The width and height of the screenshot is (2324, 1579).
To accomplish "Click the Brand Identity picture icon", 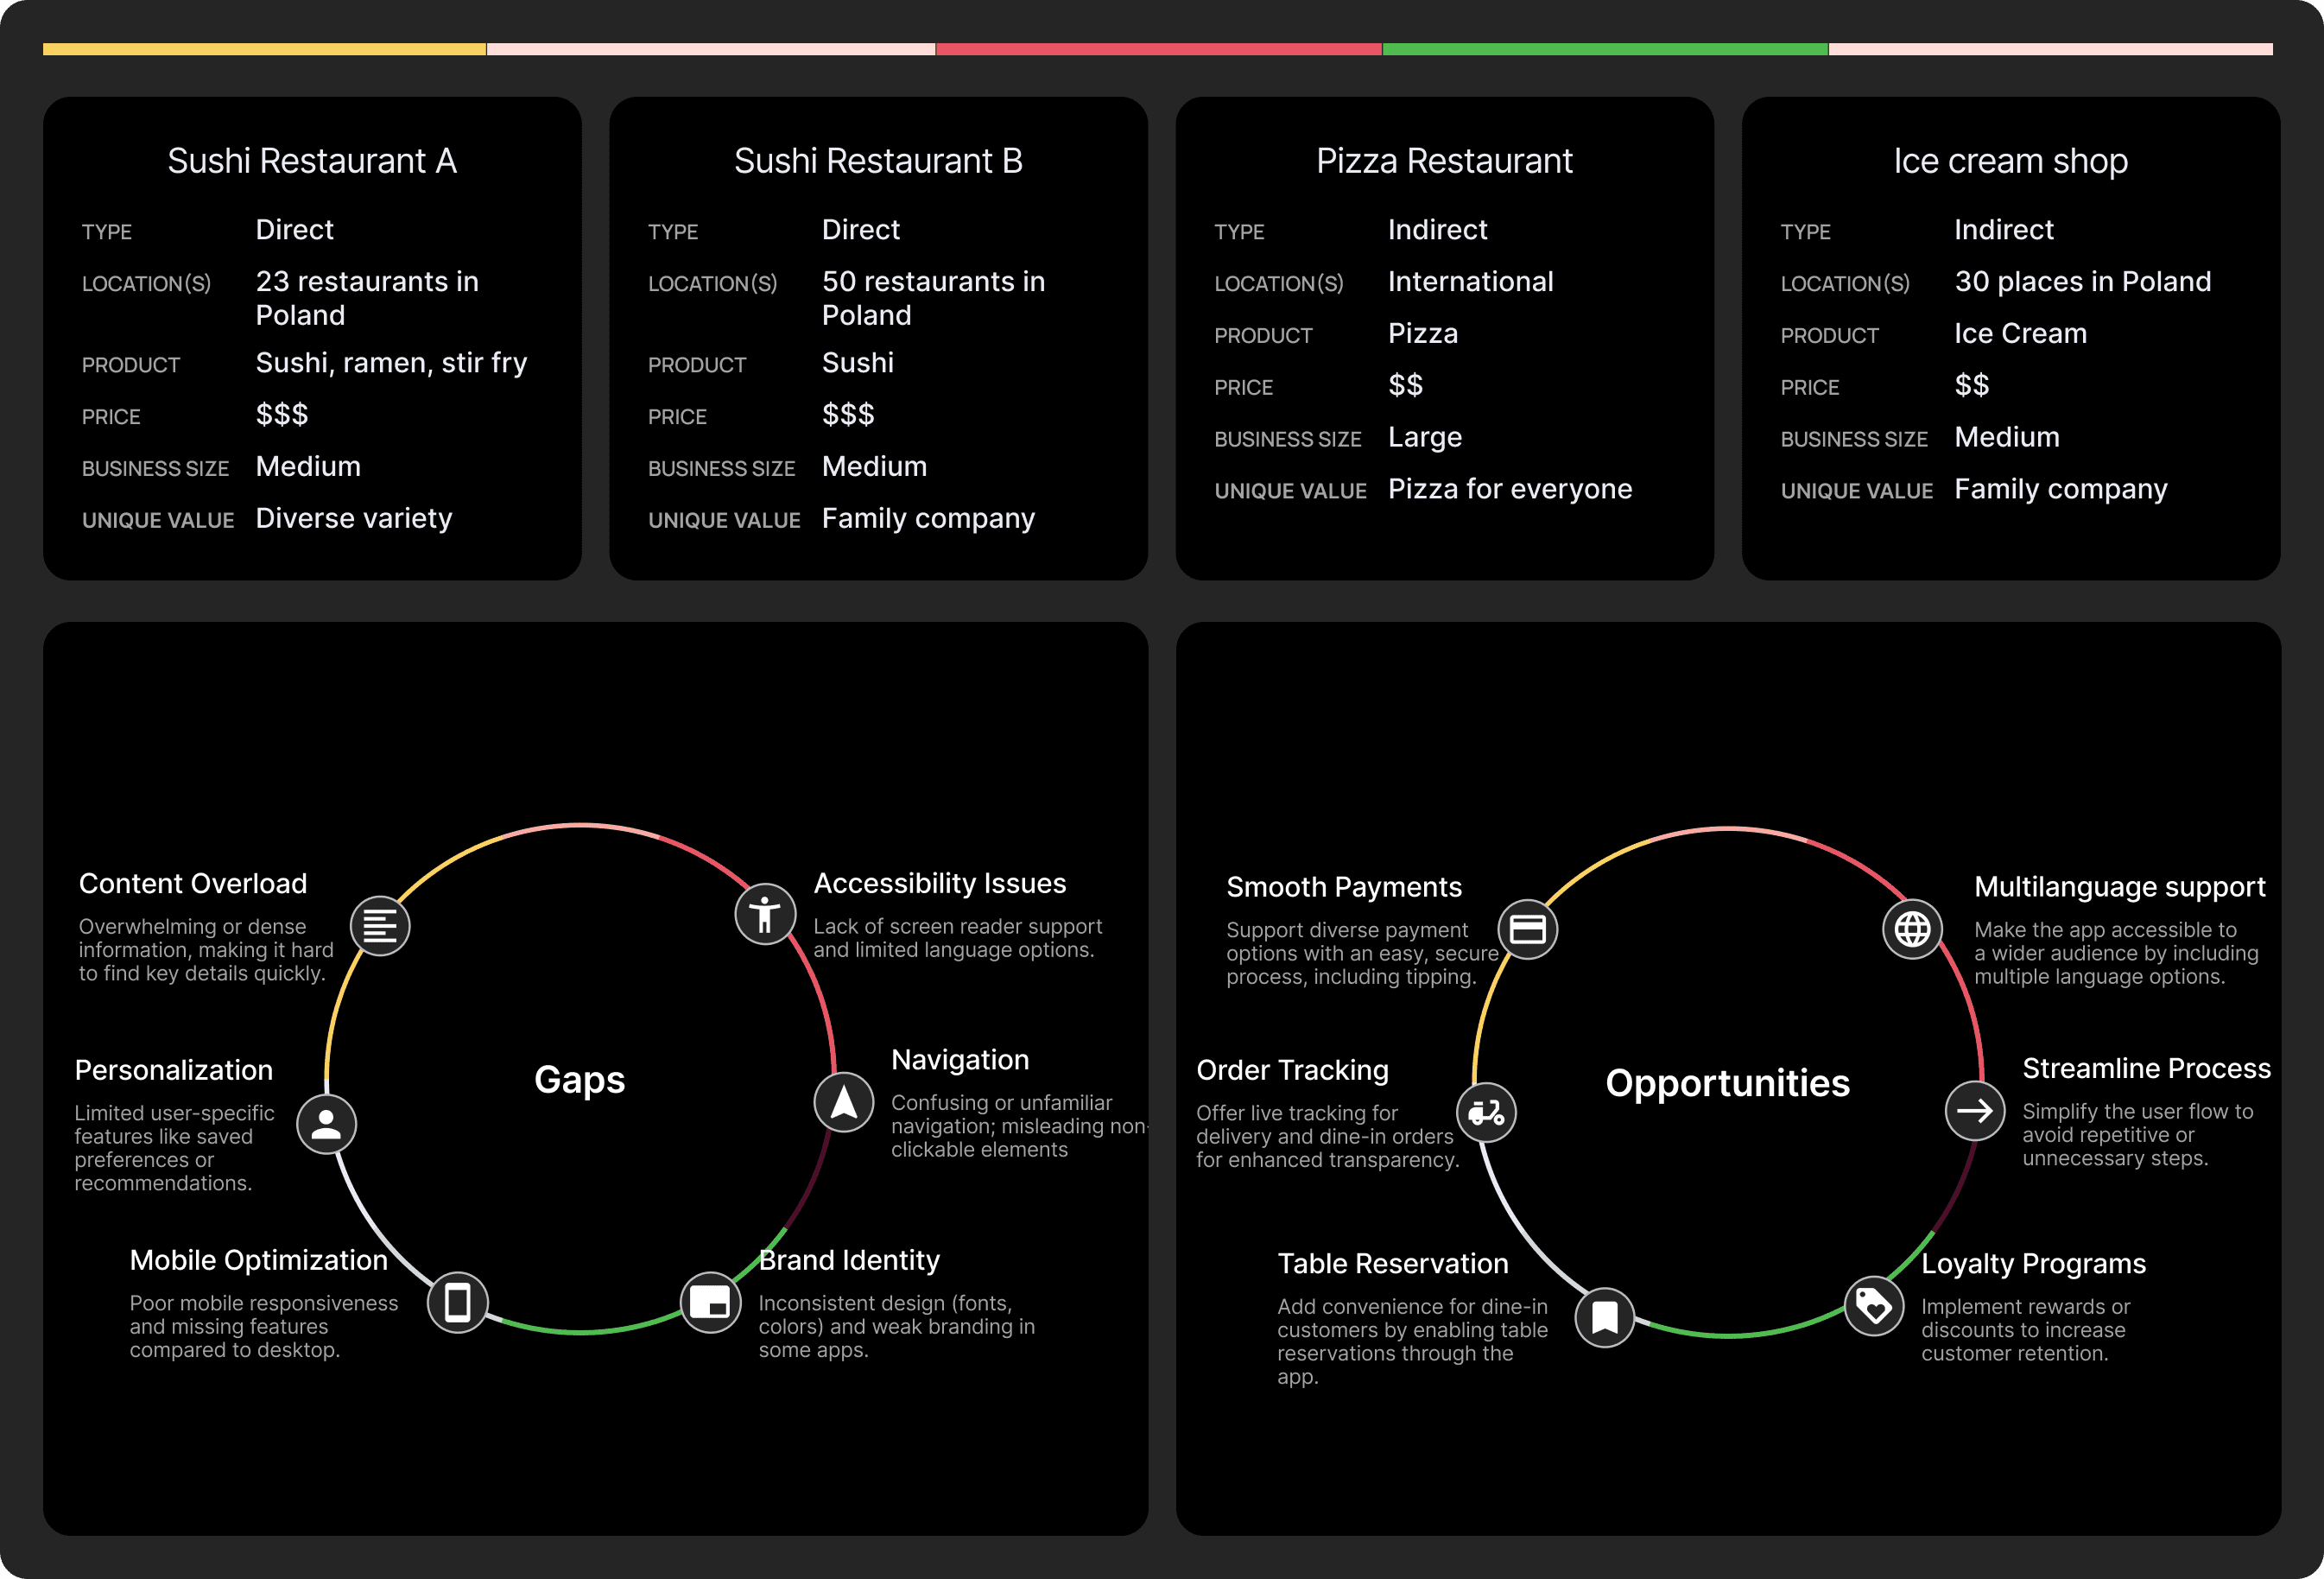I will [x=710, y=1302].
